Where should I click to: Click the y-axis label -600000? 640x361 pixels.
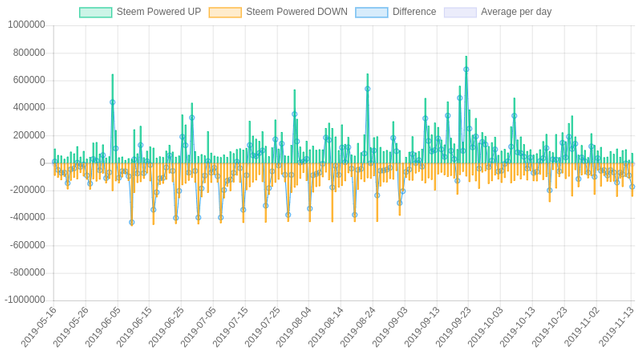[x=27, y=245]
